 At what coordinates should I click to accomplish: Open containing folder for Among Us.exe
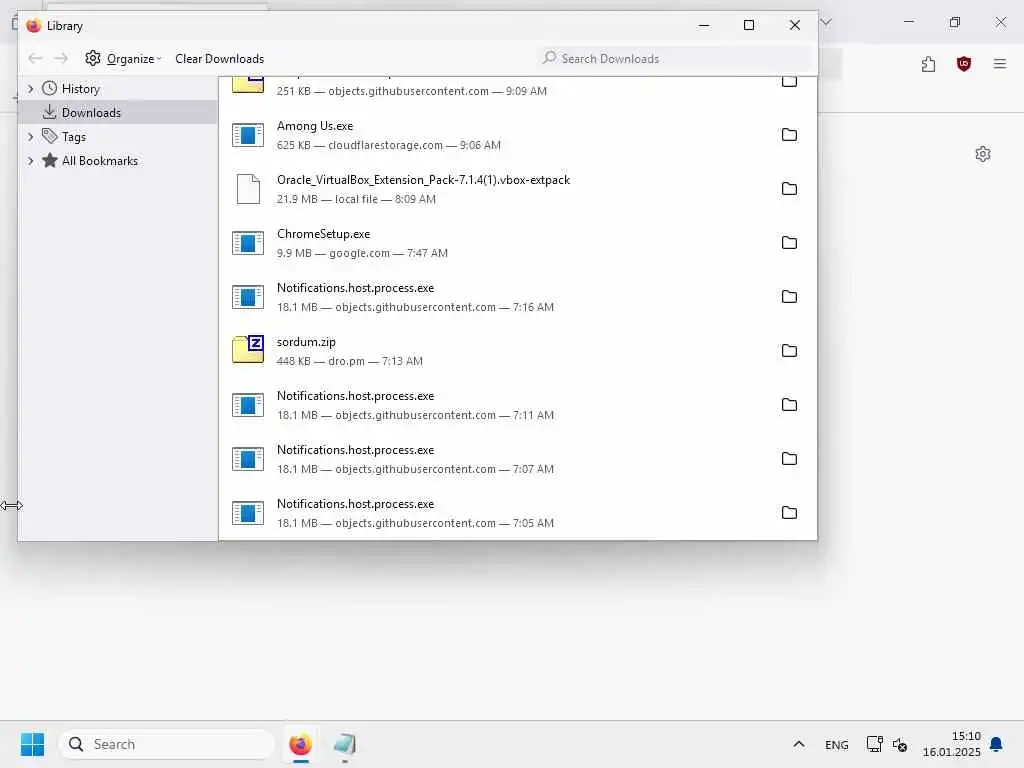point(789,135)
